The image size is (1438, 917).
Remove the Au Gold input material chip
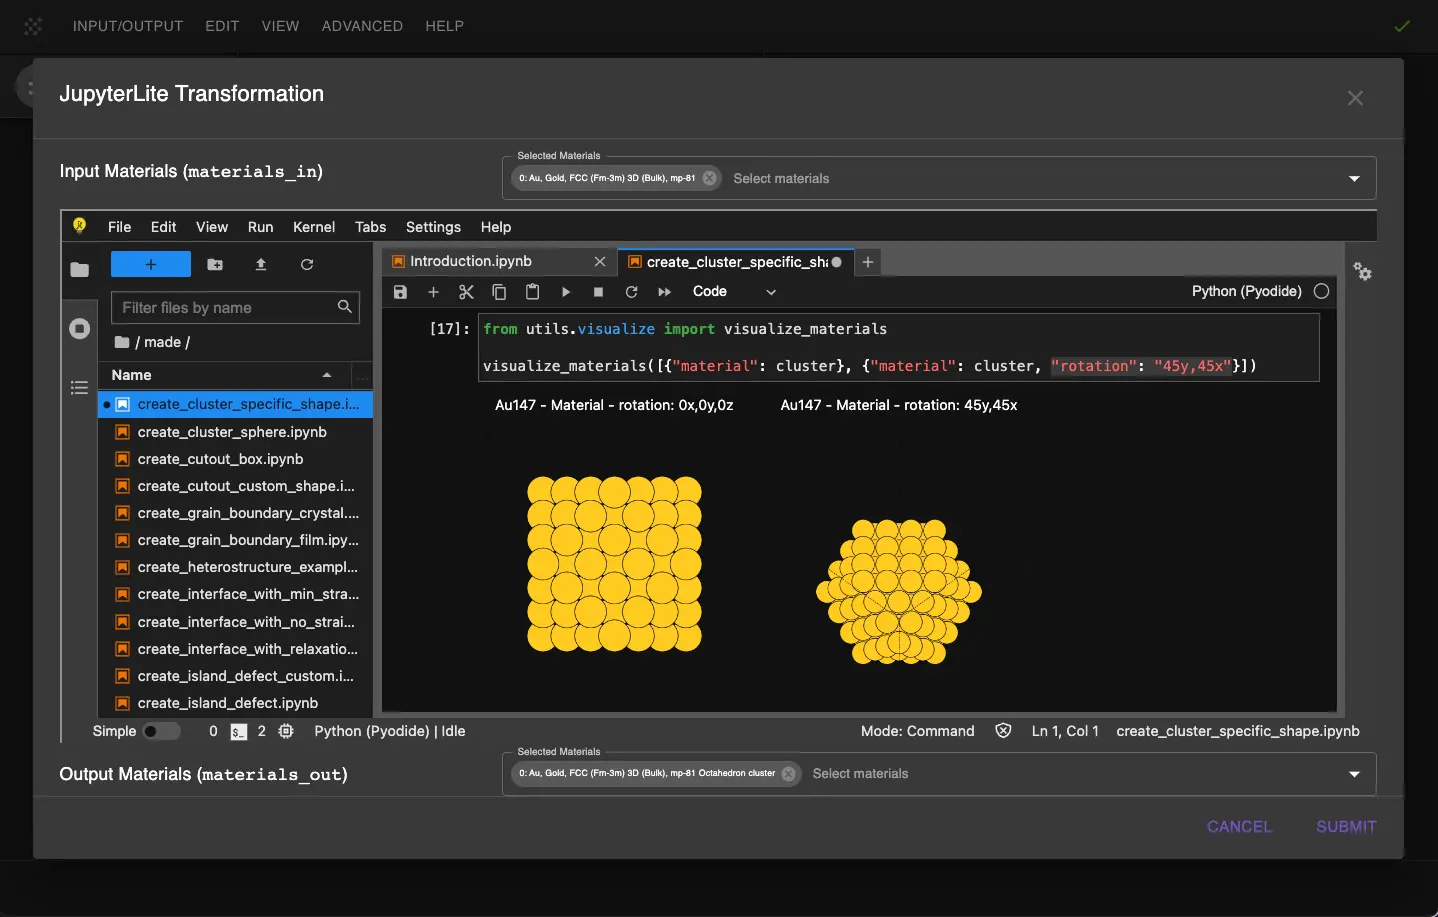tap(710, 178)
